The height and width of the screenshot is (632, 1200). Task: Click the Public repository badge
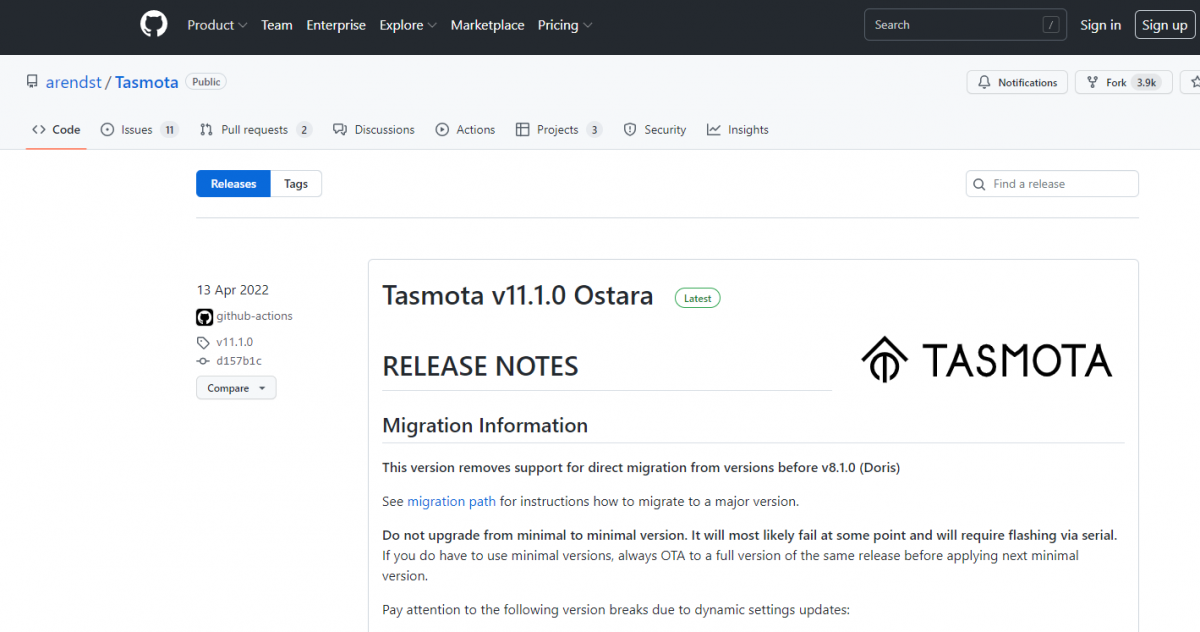pos(206,82)
